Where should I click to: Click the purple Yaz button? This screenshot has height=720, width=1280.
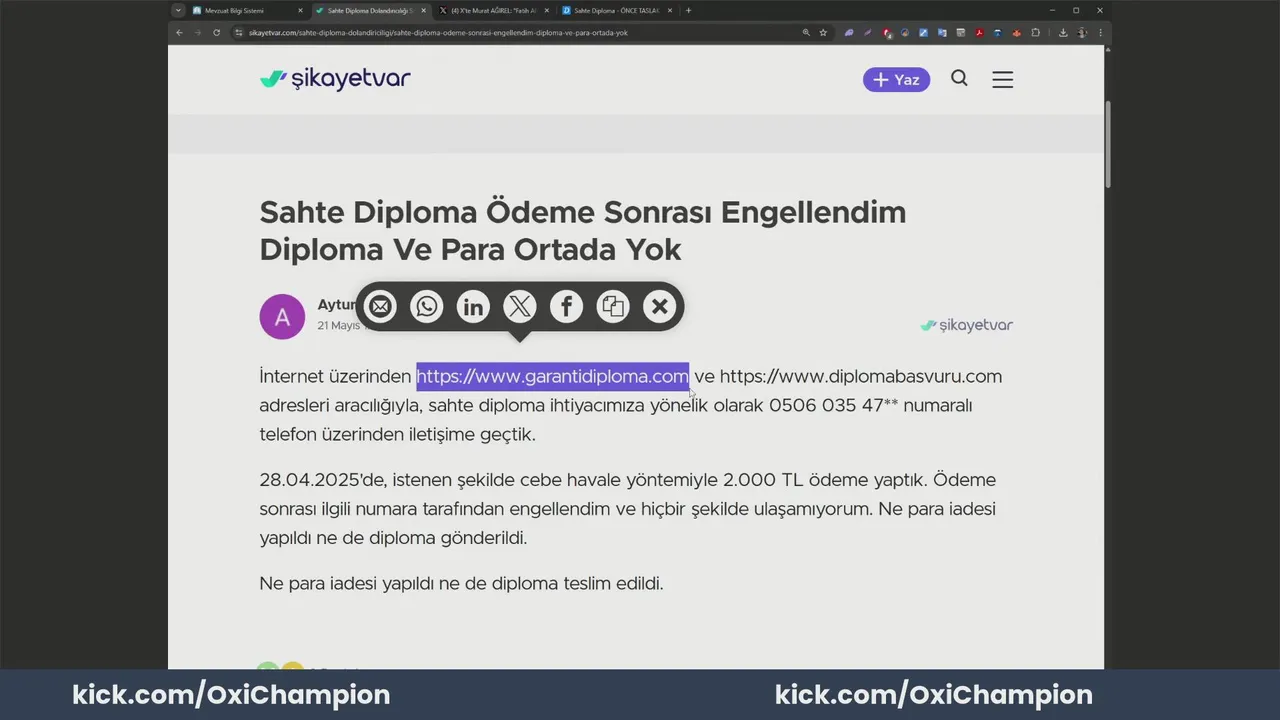(x=896, y=80)
